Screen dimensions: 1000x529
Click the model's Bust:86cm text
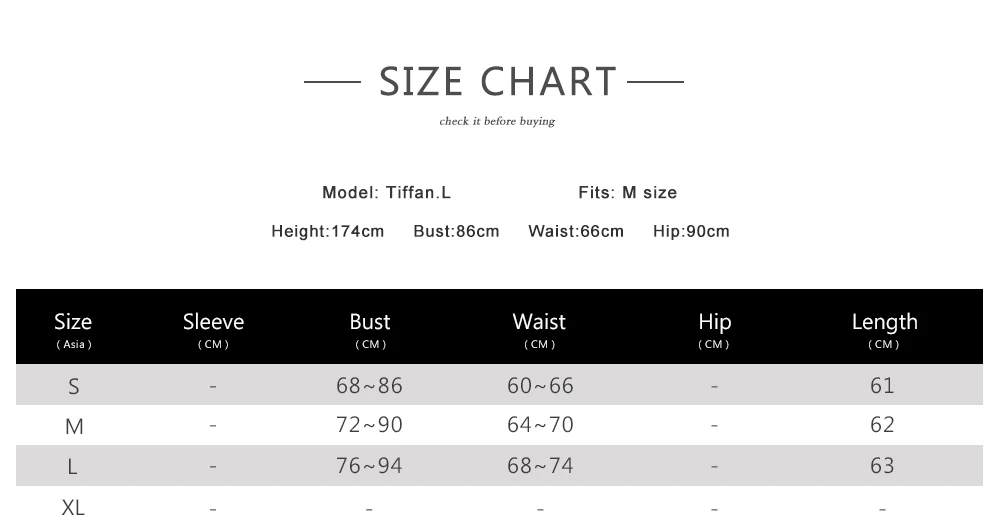tap(456, 231)
